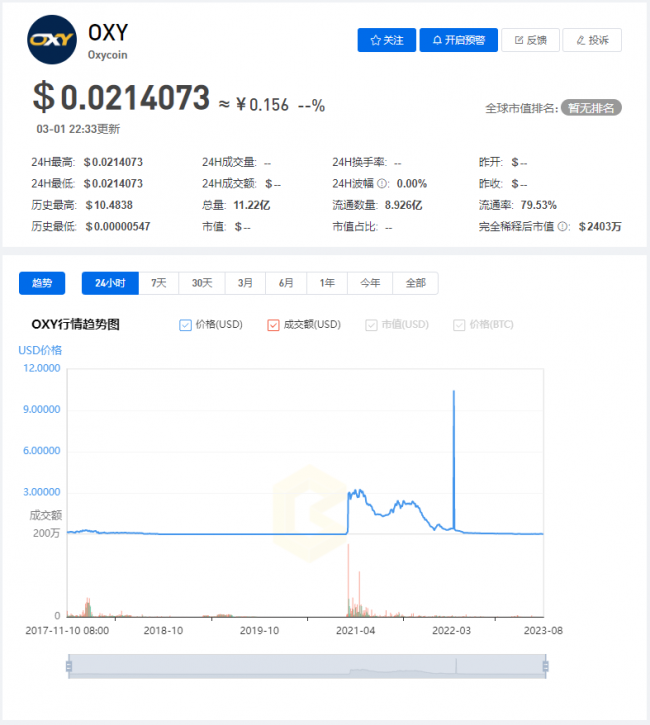The image size is (650, 725).
Task: Enable the 市值(USD) series checkbox
Action: tap(371, 325)
